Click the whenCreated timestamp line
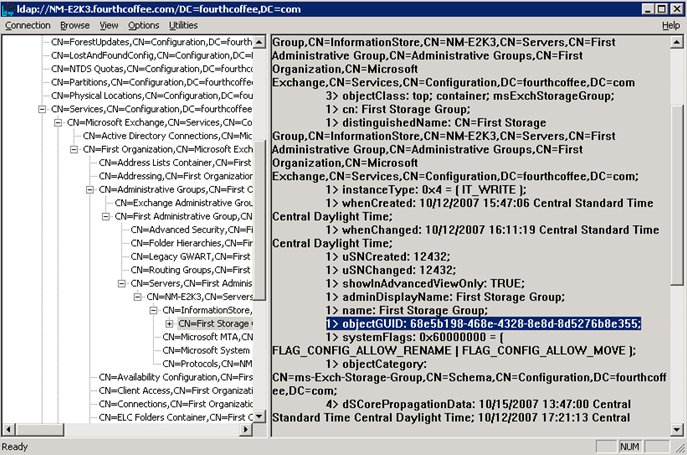The image size is (687, 455). [489, 203]
